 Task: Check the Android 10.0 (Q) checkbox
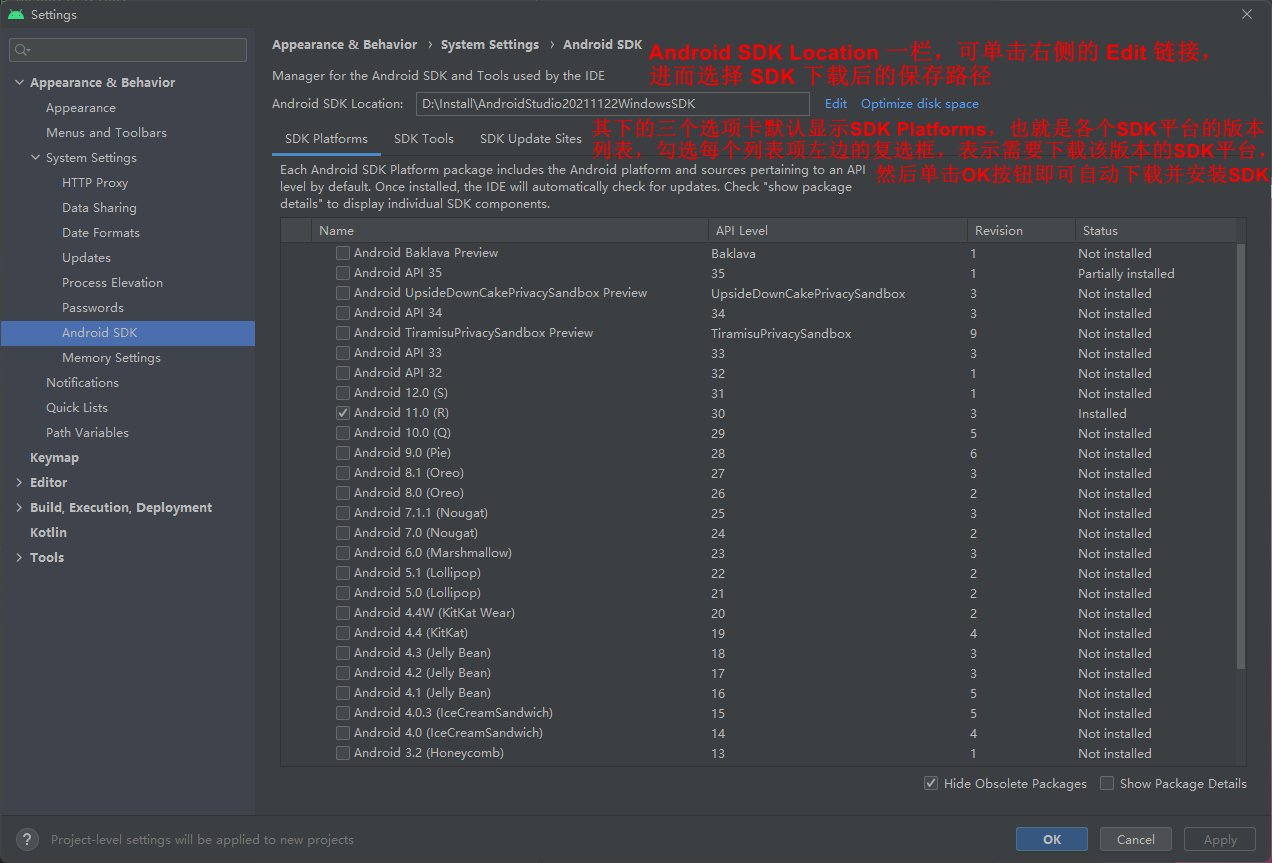343,433
